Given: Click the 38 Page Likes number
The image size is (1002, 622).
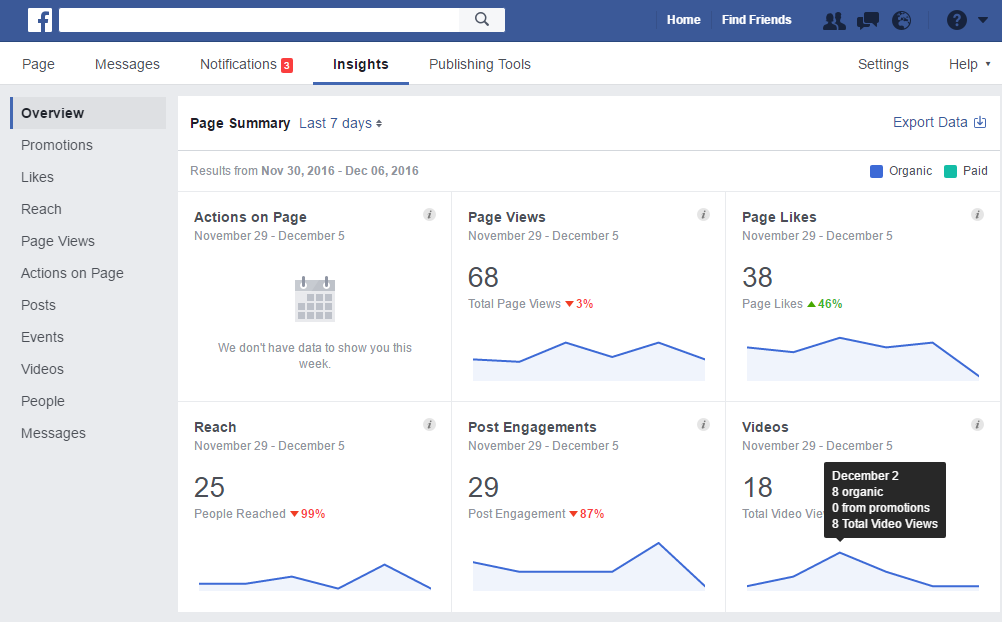Looking at the screenshot, I should [x=757, y=277].
